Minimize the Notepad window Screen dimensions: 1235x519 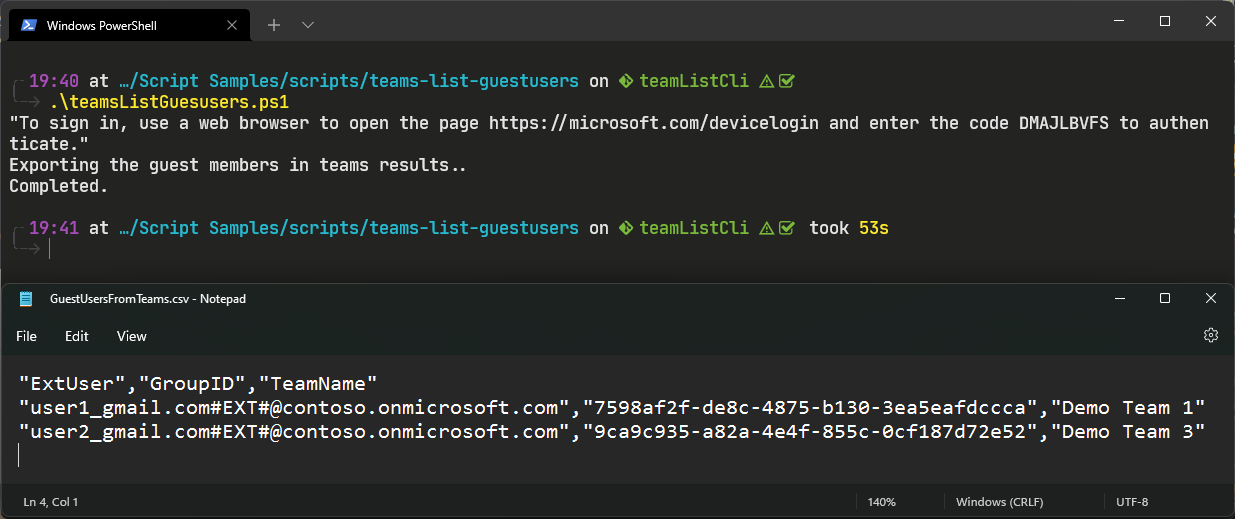1119,298
